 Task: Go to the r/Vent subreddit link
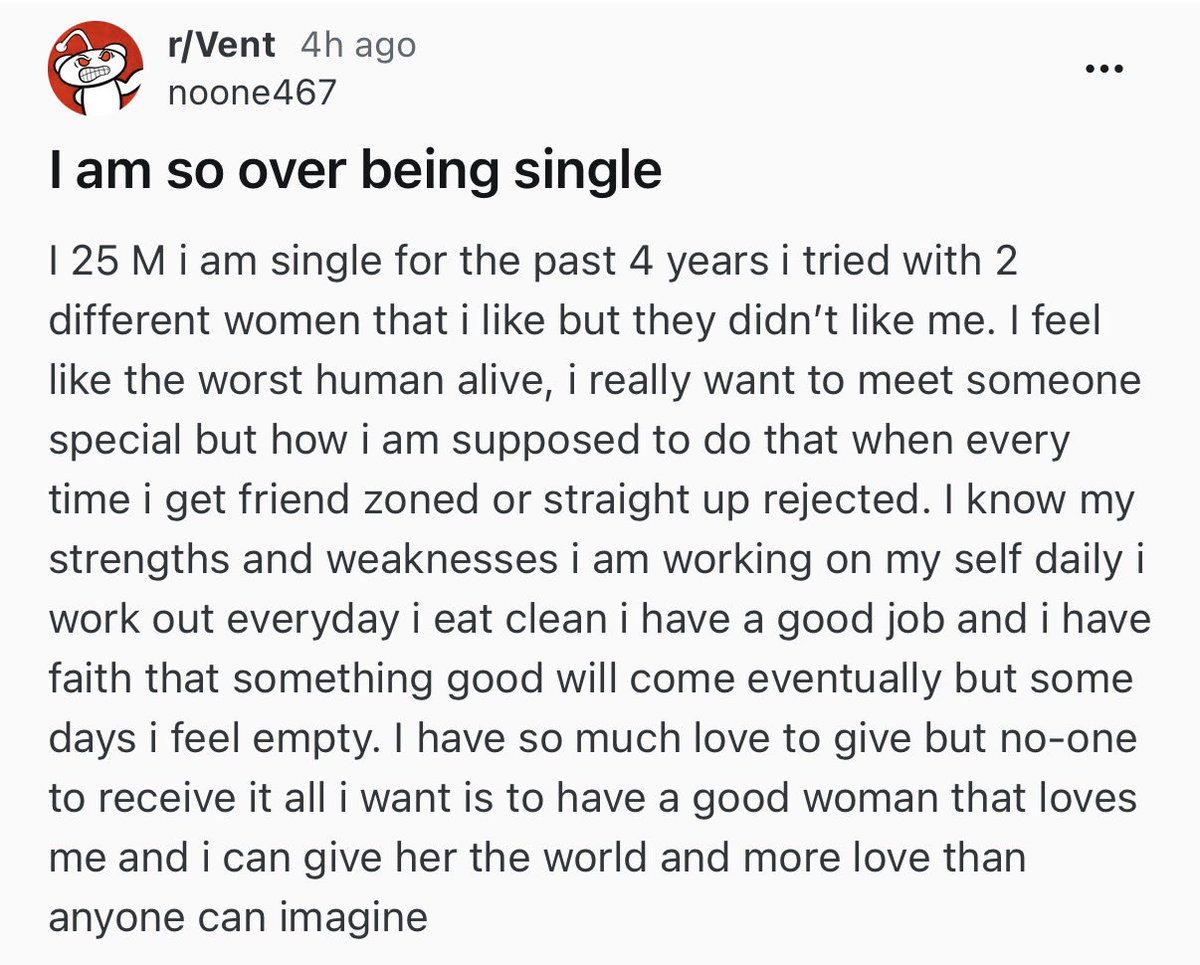[x=221, y=46]
